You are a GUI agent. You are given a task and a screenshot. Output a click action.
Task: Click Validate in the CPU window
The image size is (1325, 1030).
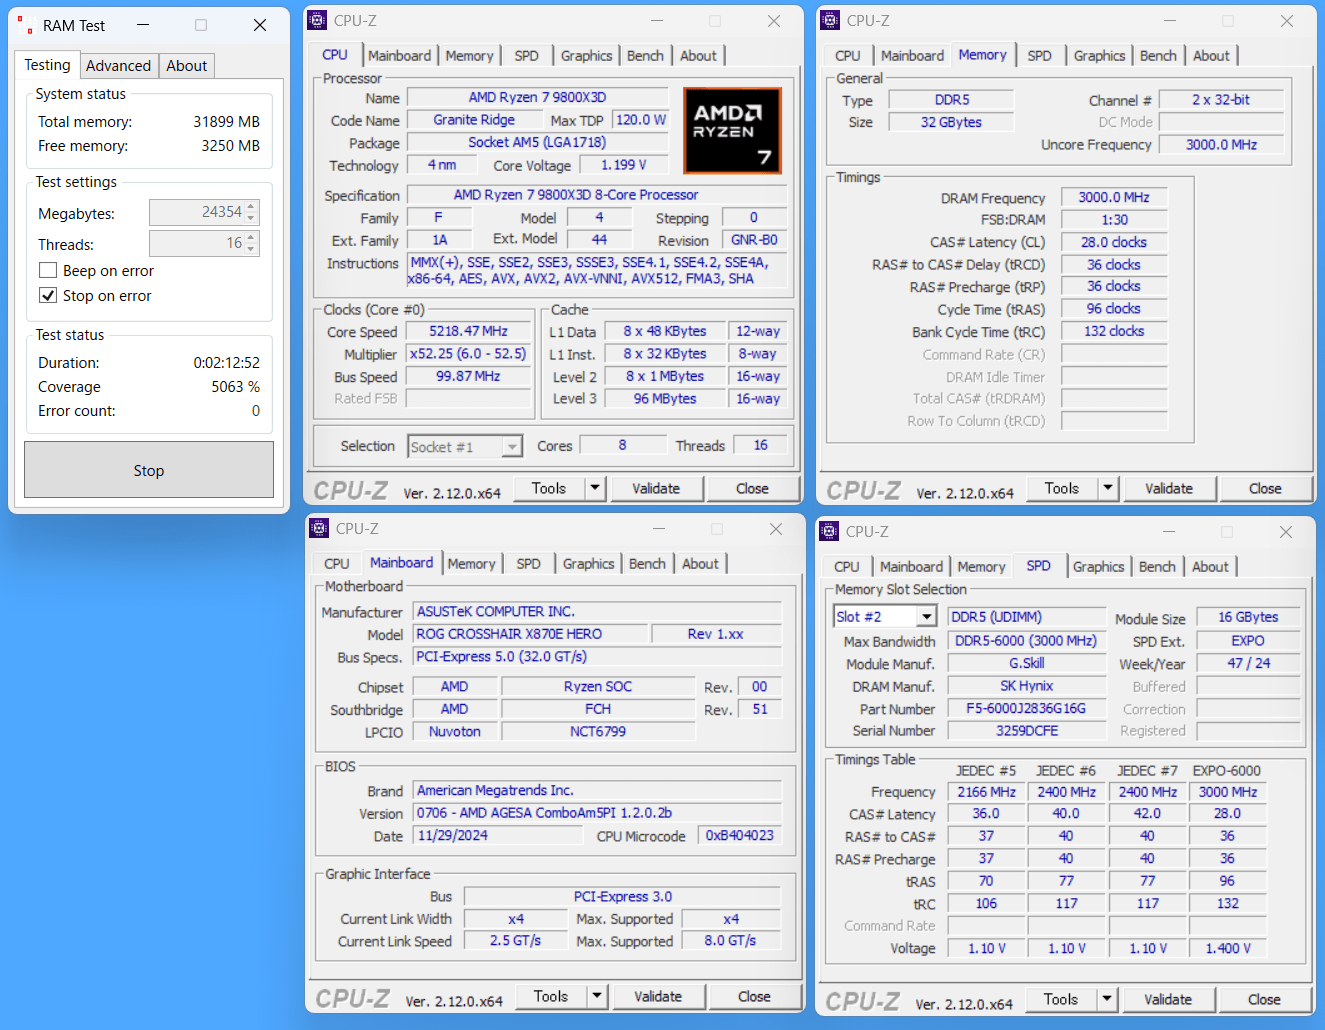click(656, 488)
